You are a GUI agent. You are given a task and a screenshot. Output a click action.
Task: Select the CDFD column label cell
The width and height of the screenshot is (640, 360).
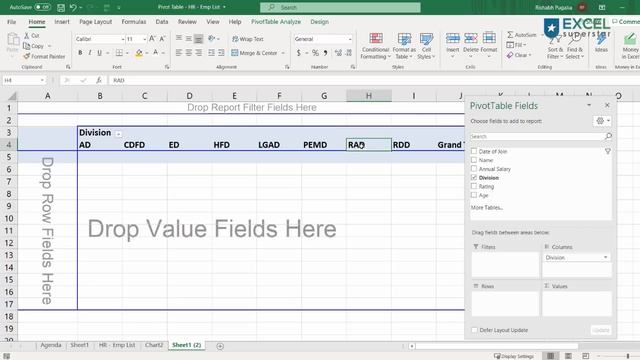144,145
